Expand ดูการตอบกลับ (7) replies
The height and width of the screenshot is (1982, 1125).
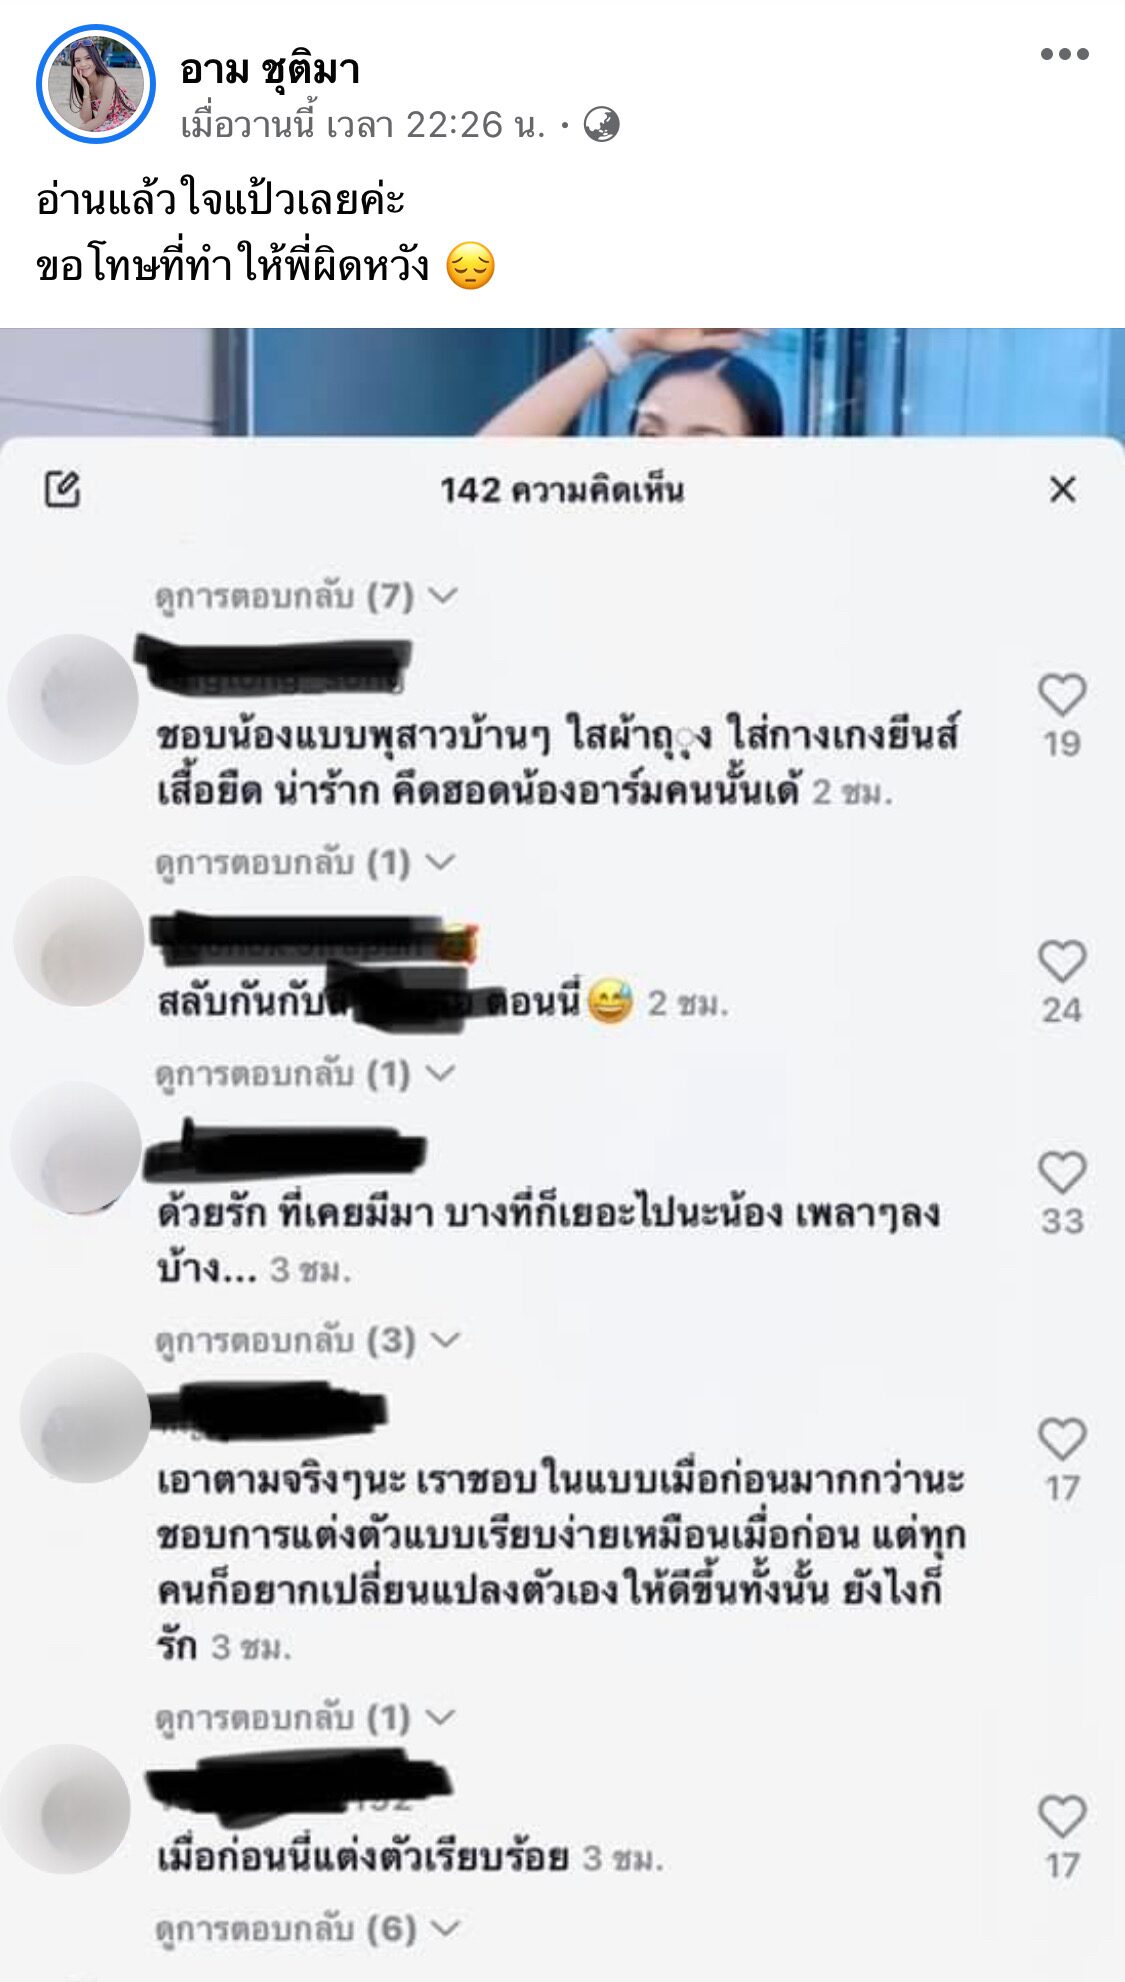click(307, 596)
